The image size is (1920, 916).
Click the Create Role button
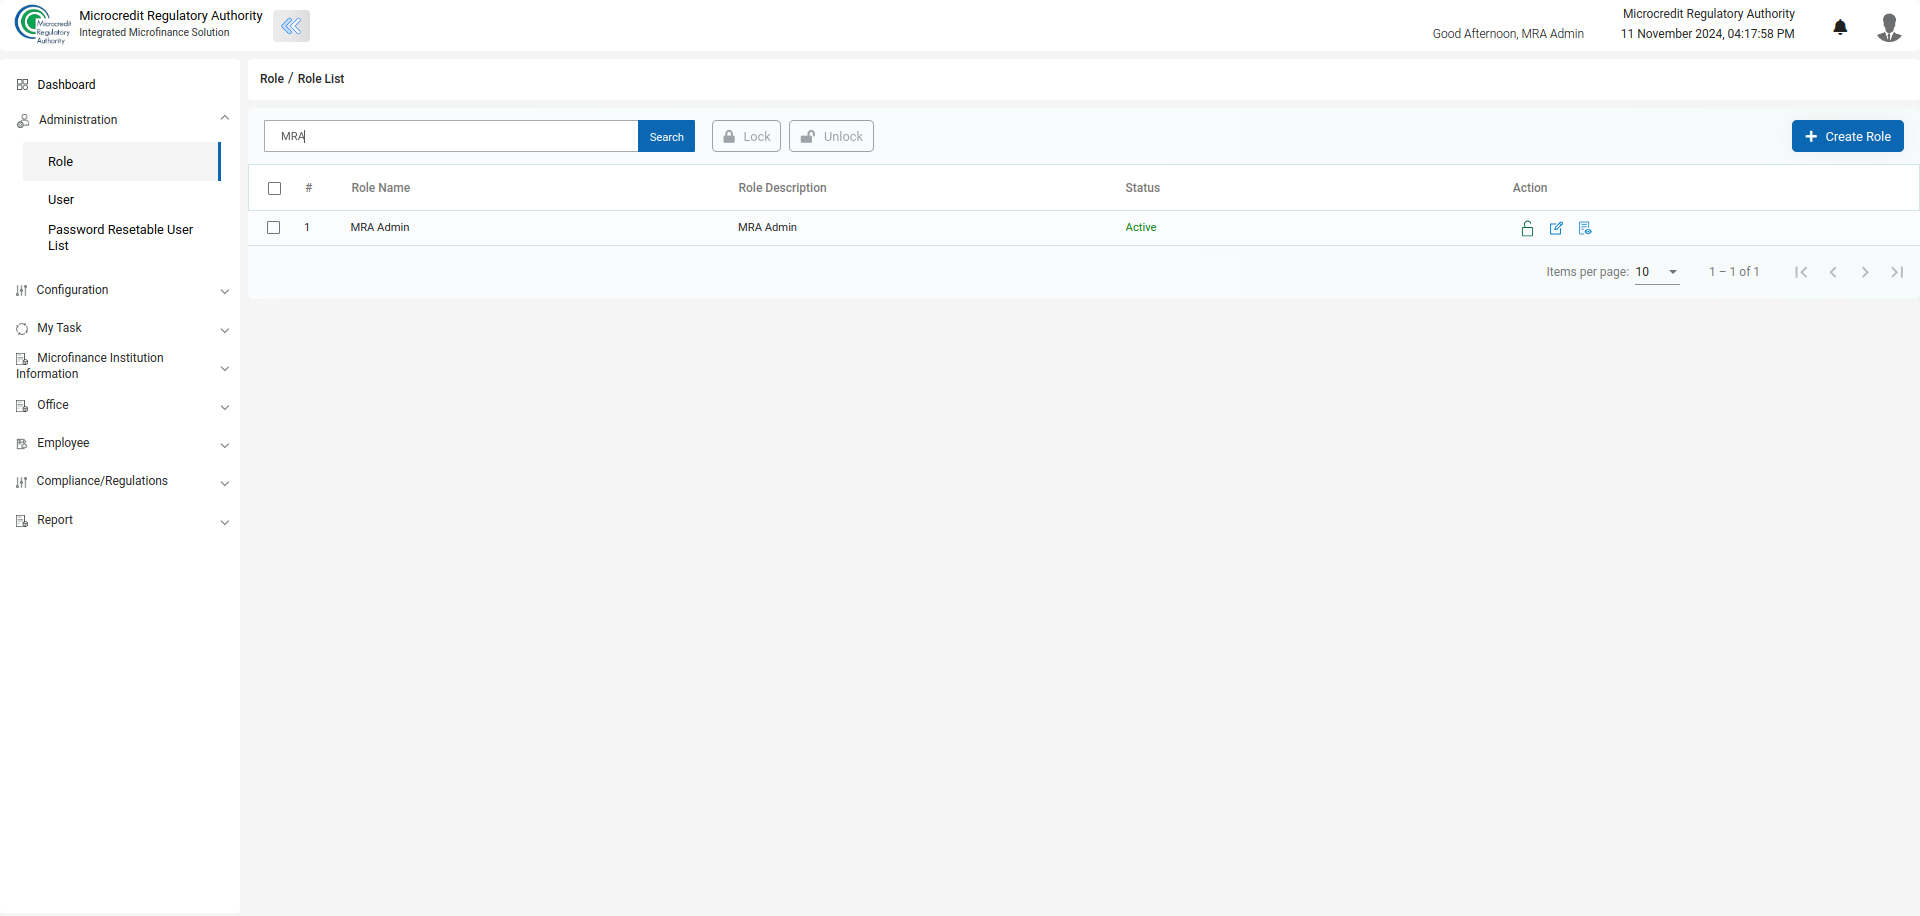tap(1847, 137)
